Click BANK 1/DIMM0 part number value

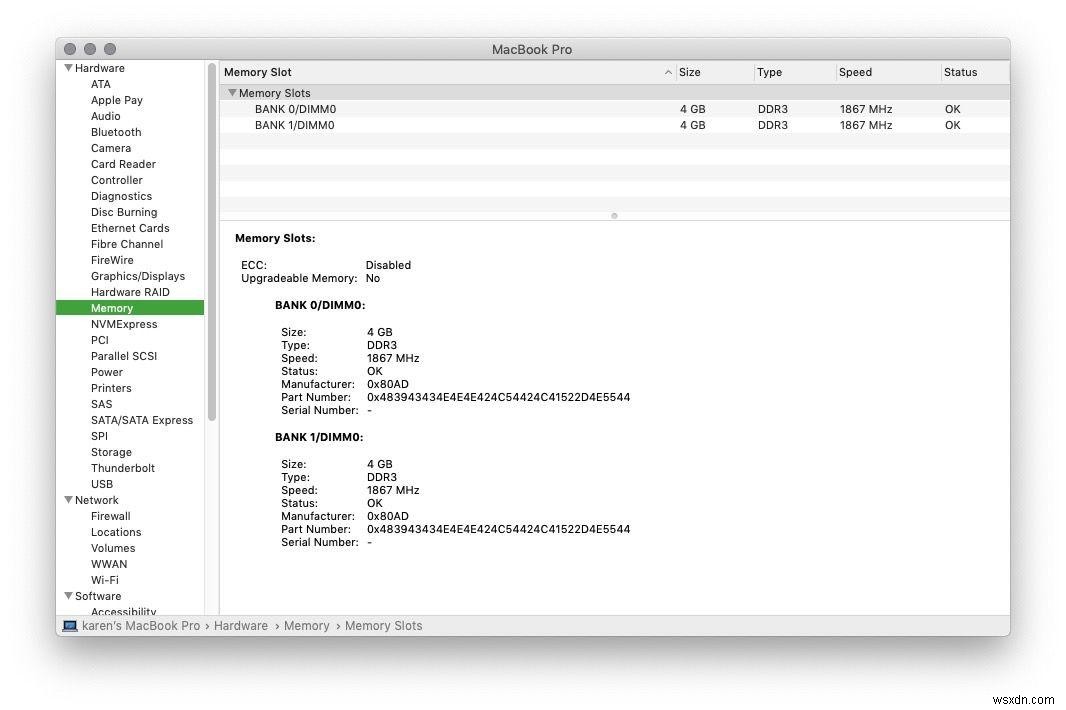point(498,529)
